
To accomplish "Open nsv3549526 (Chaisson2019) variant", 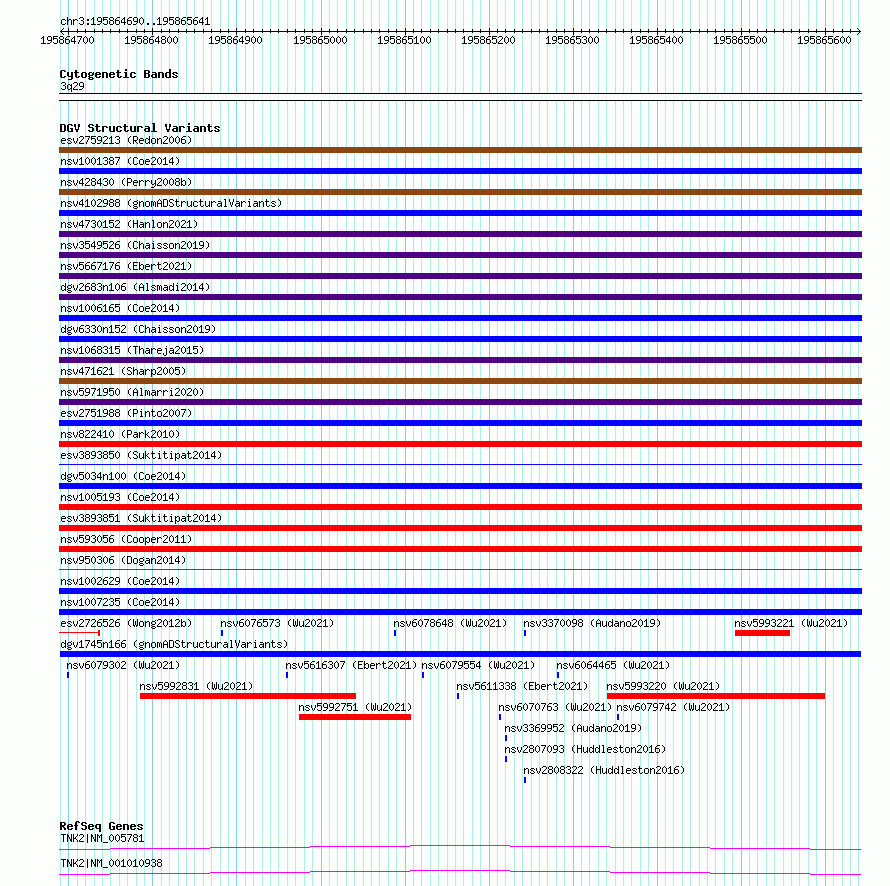I will tap(135, 245).
